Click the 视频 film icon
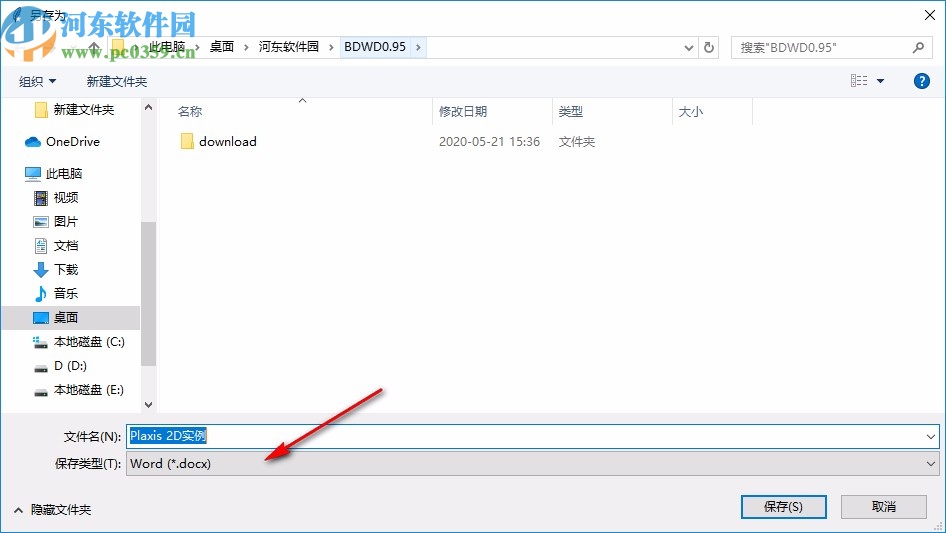The width and height of the screenshot is (946, 533). (40, 197)
